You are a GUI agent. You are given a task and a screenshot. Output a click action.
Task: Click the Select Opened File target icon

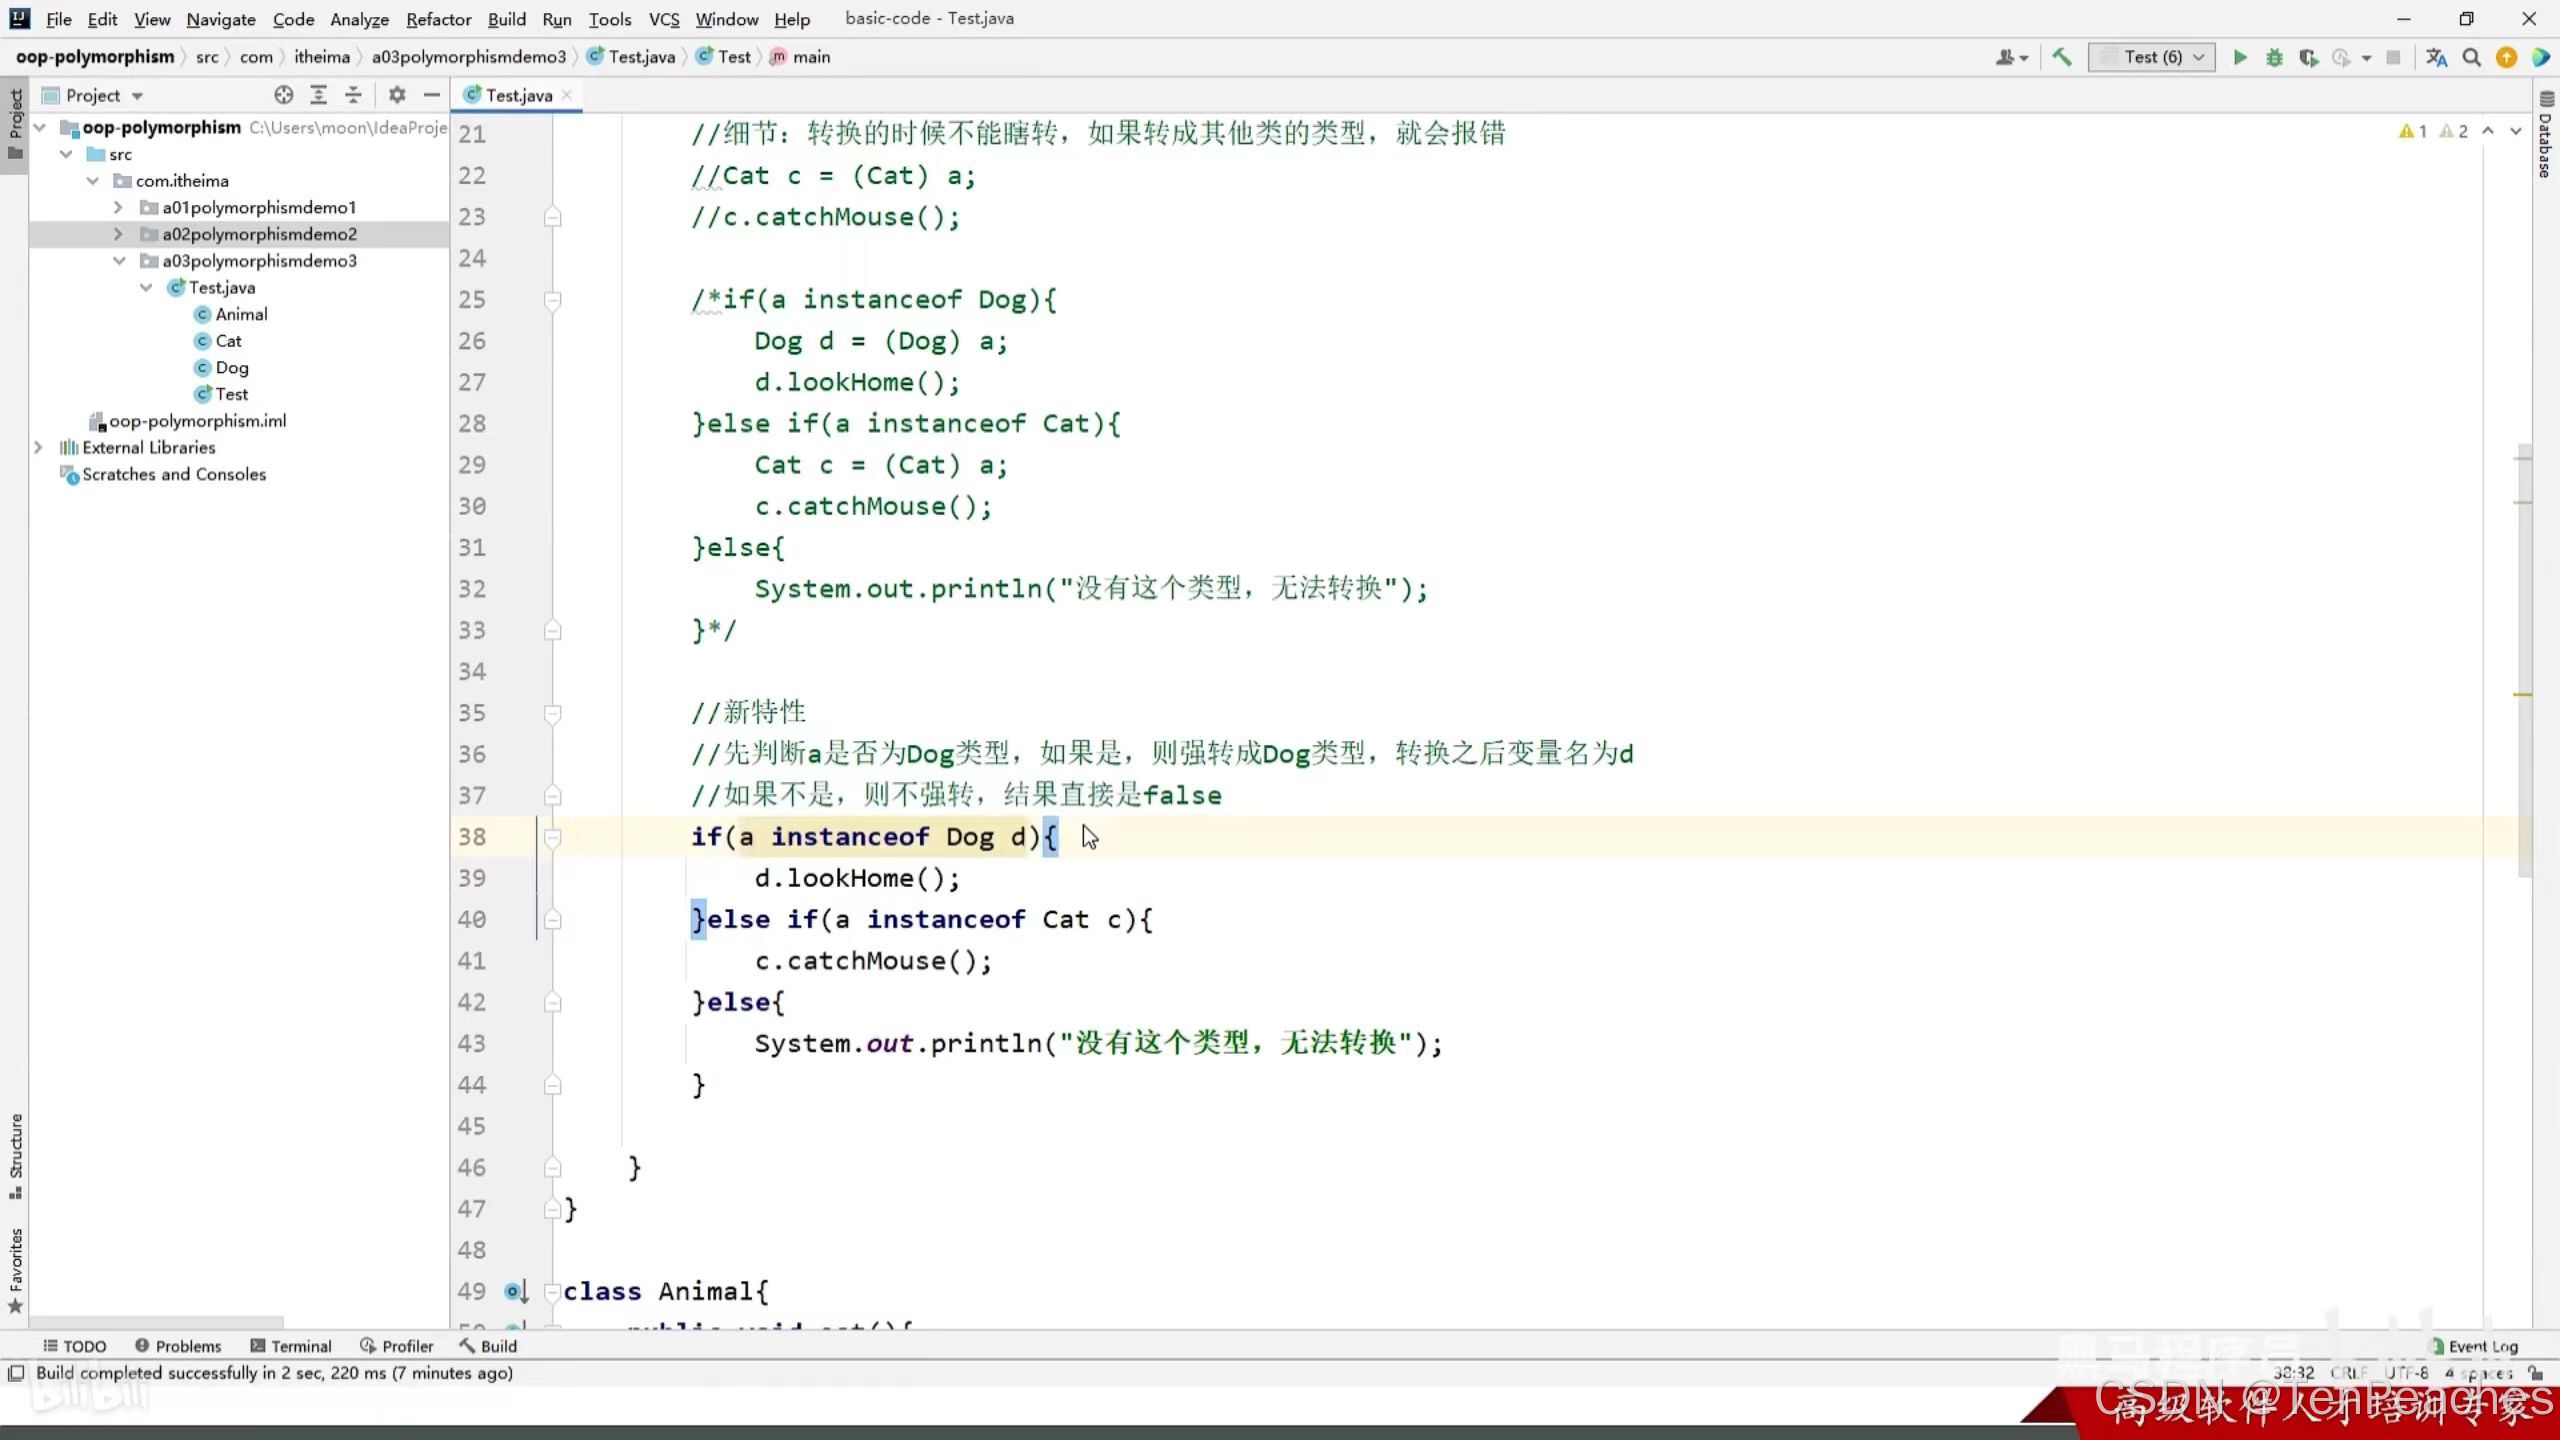[x=284, y=95]
